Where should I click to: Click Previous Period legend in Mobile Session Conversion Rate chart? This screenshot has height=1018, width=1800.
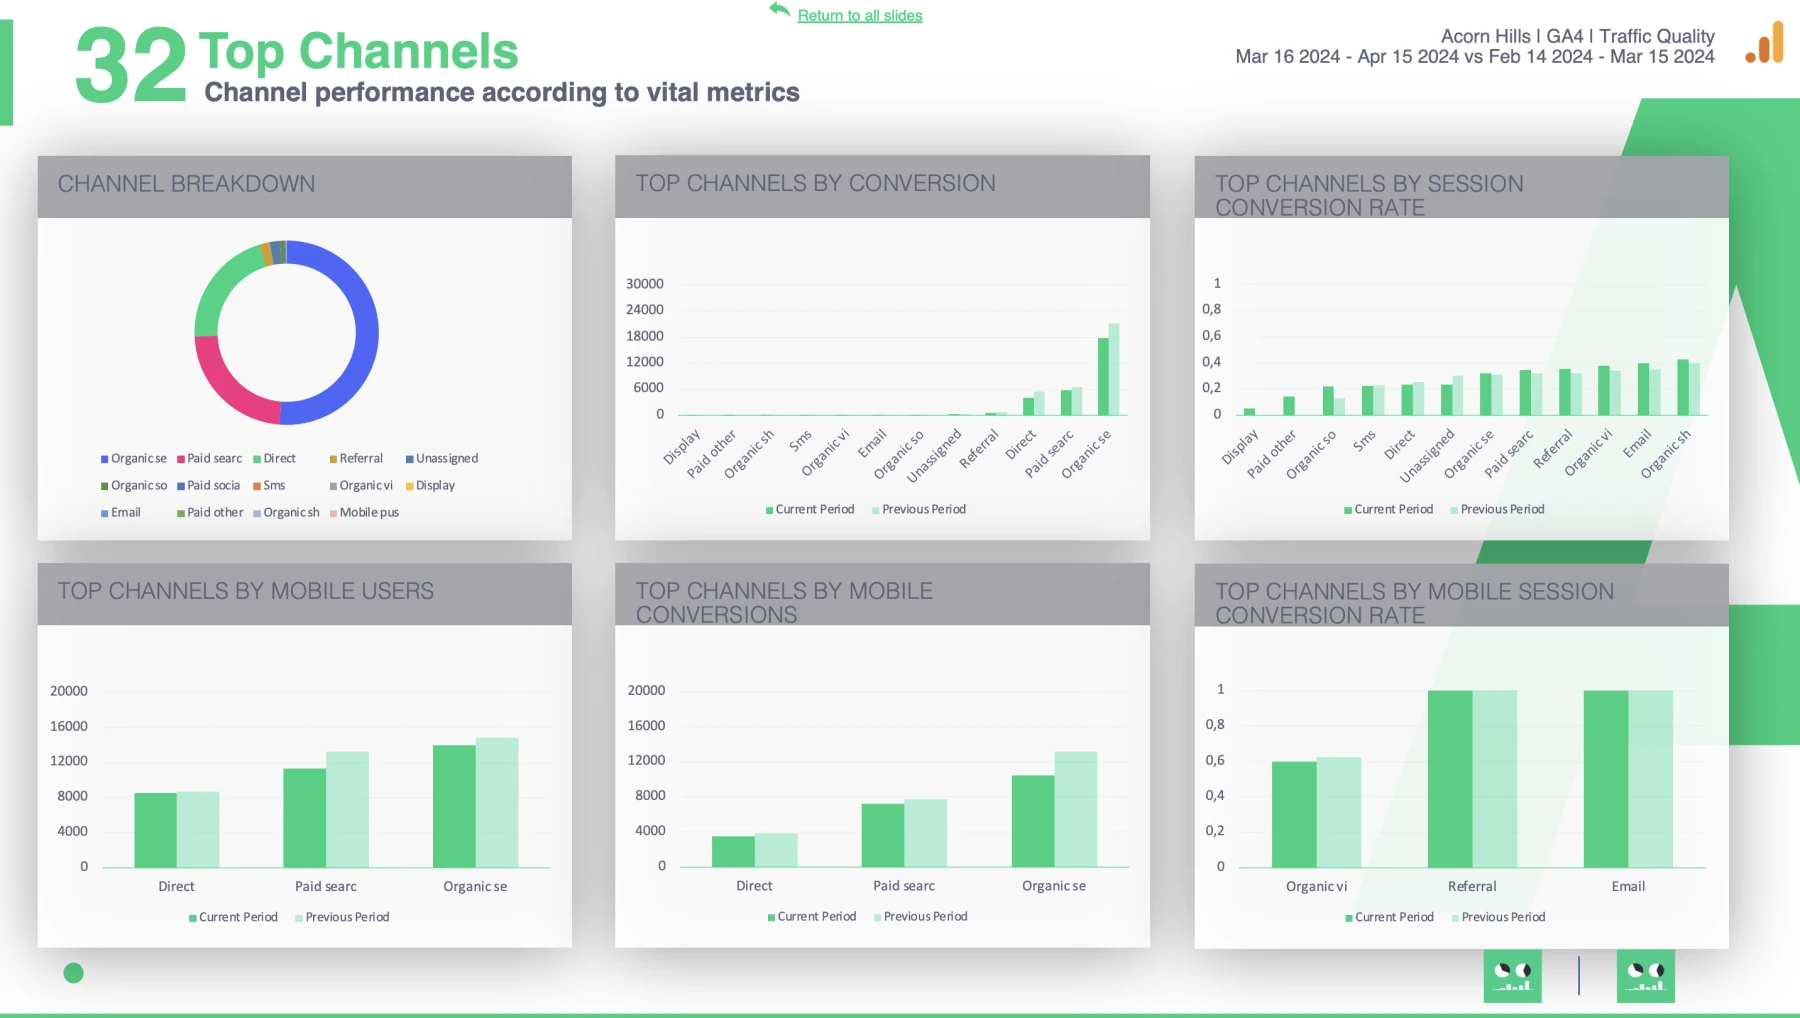coord(1498,917)
